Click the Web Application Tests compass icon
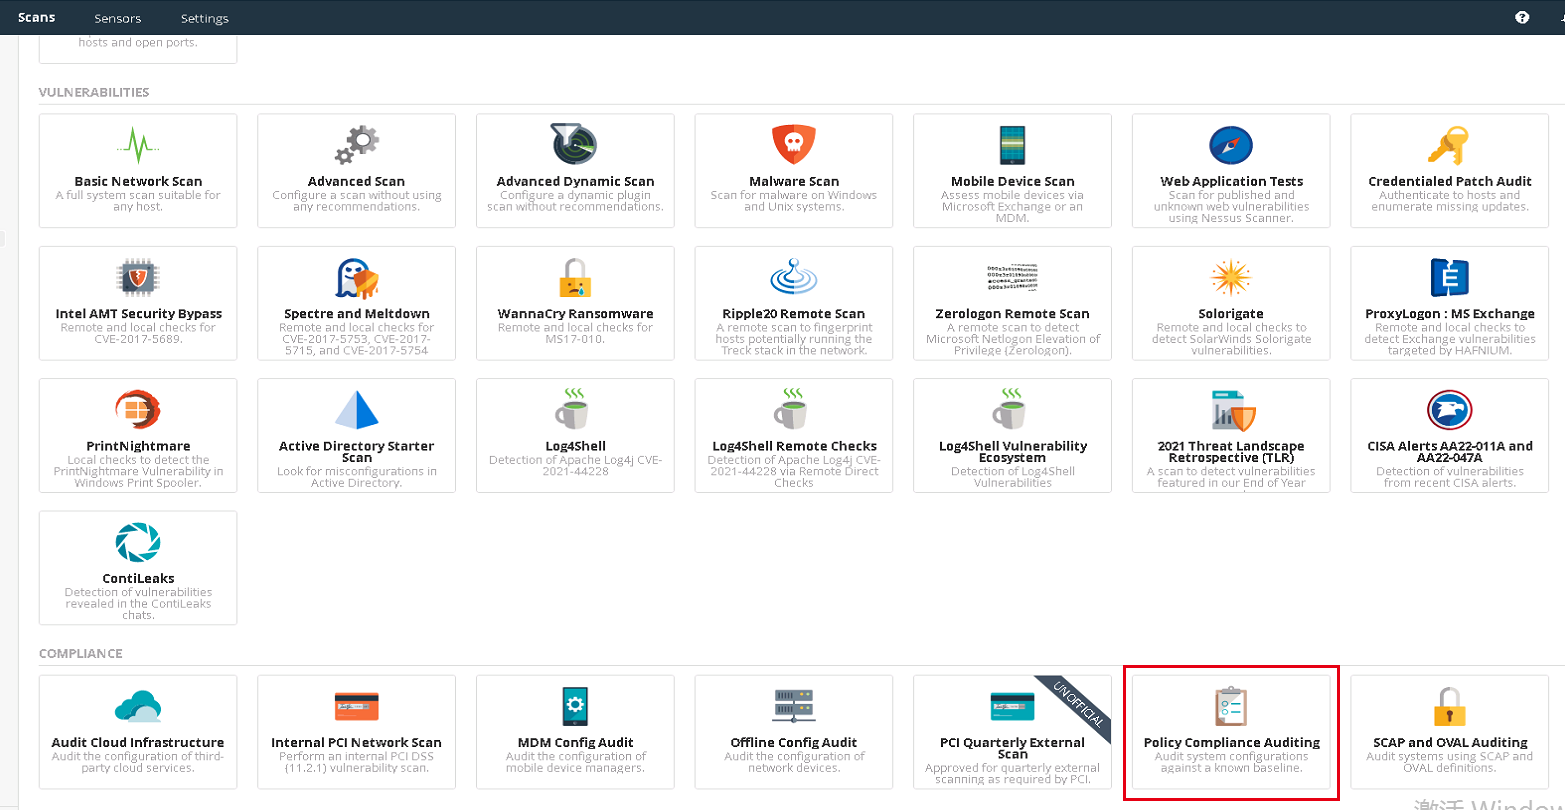Viewport: 1565px width, 810px height. [1231, 145]
